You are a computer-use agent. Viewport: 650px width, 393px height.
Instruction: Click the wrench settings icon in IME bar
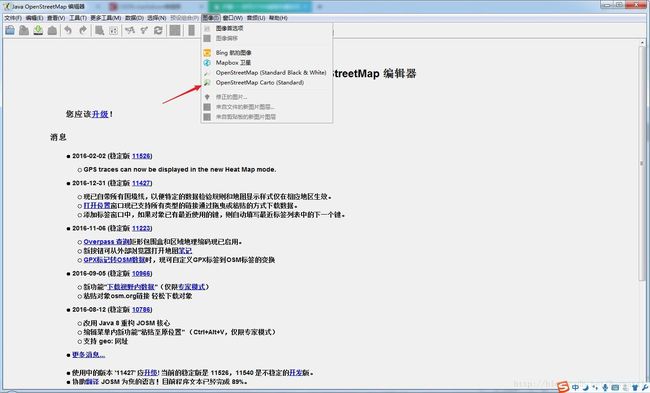click(x=644, y=388)
